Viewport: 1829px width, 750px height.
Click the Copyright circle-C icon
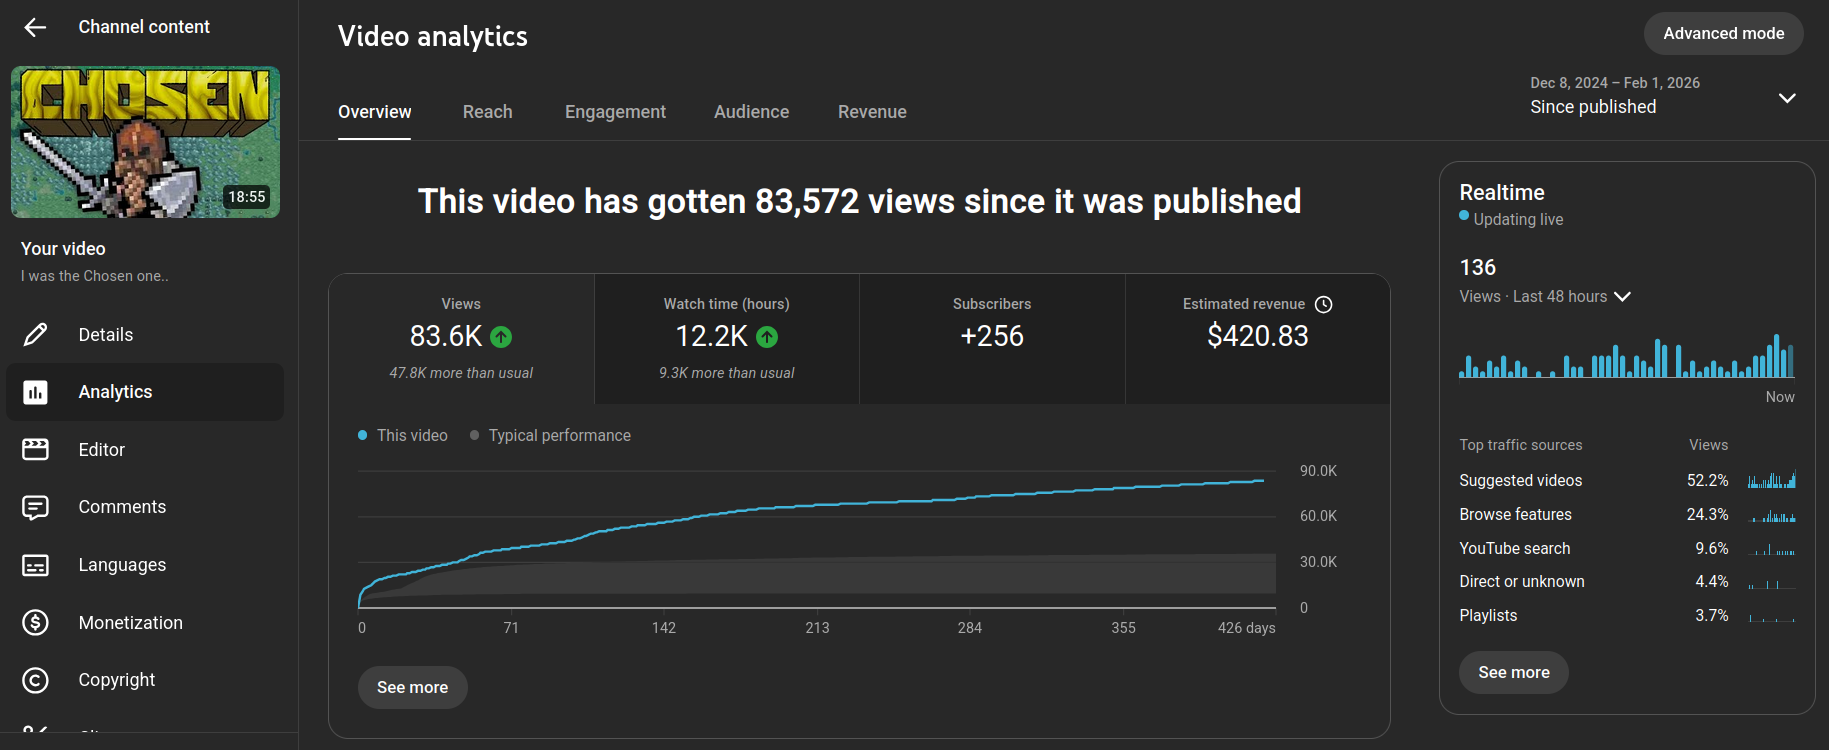(x=35, y=681)
